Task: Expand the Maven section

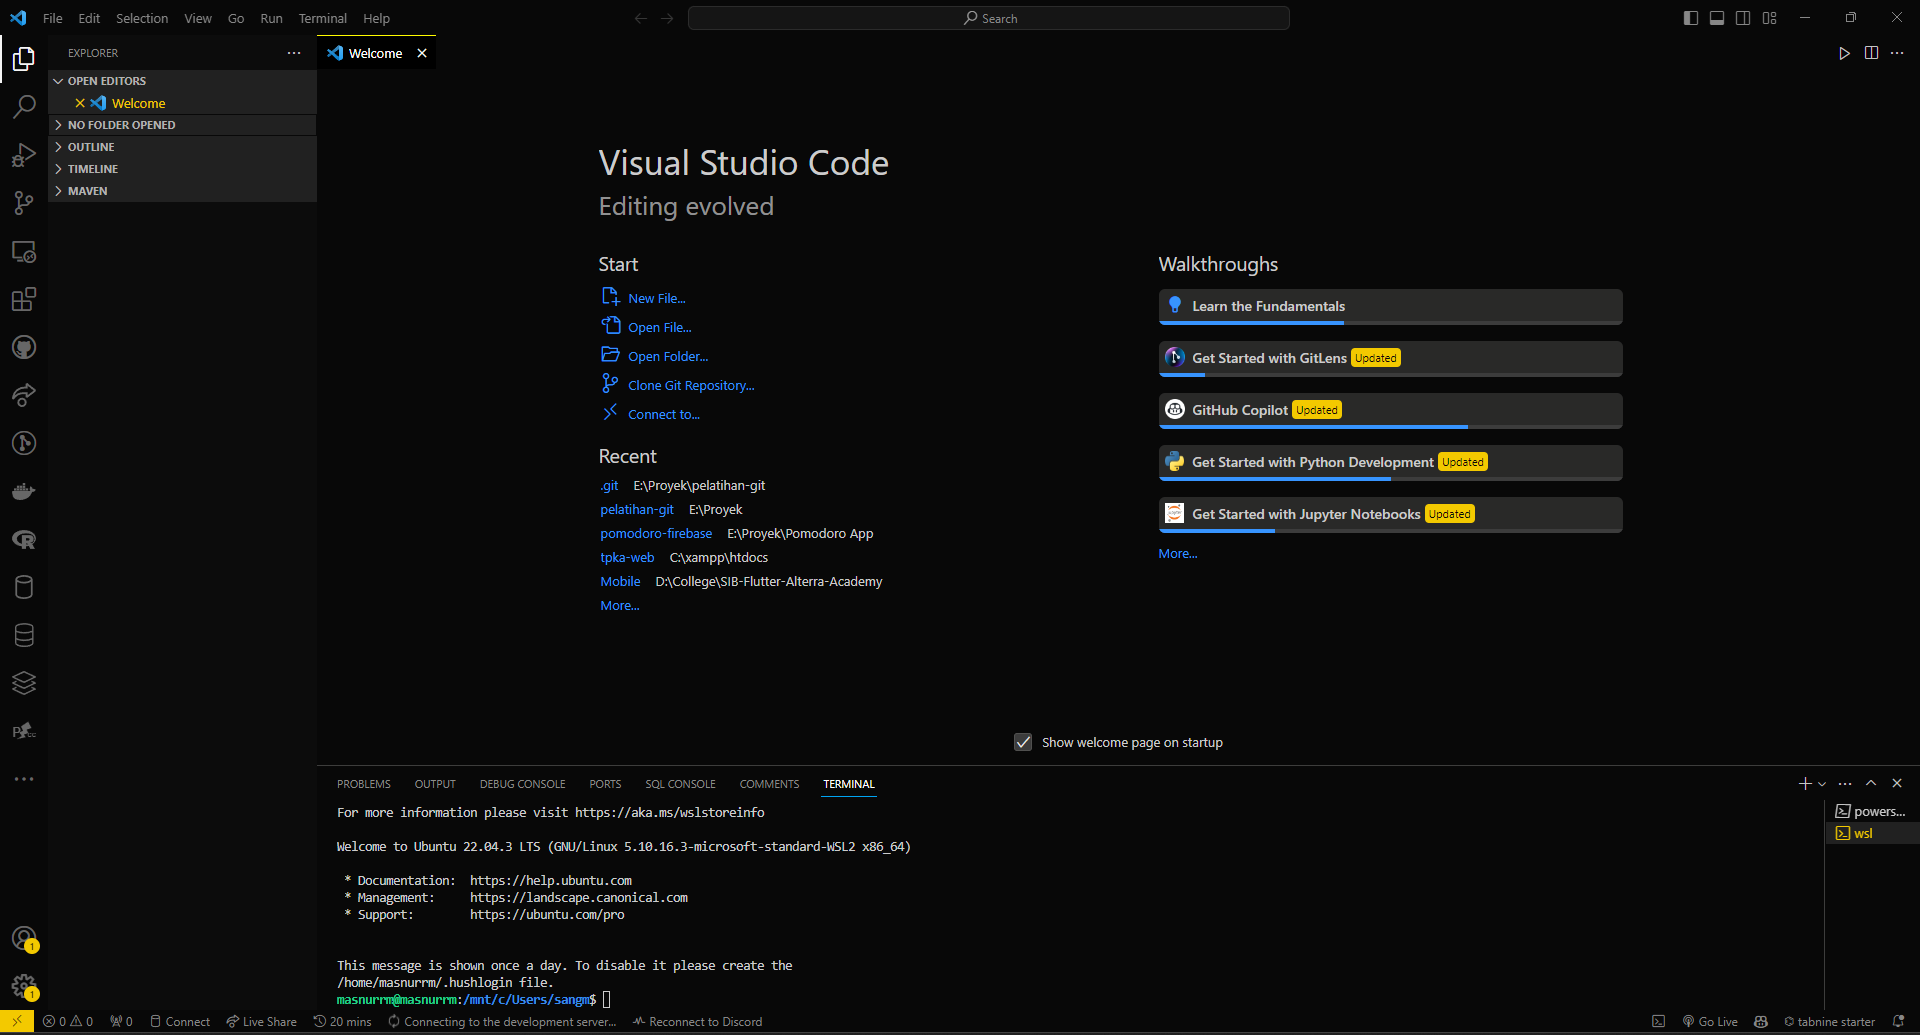Action: pyautogui.click(x=182, y=191)
